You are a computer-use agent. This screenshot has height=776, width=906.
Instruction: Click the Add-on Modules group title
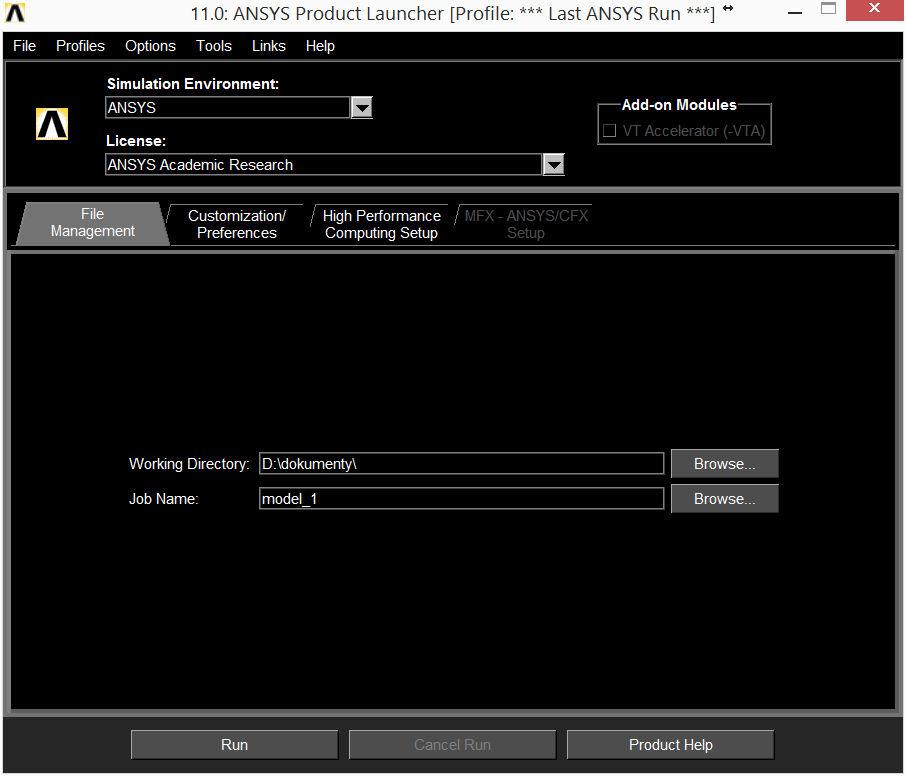(x=679, y=105)
